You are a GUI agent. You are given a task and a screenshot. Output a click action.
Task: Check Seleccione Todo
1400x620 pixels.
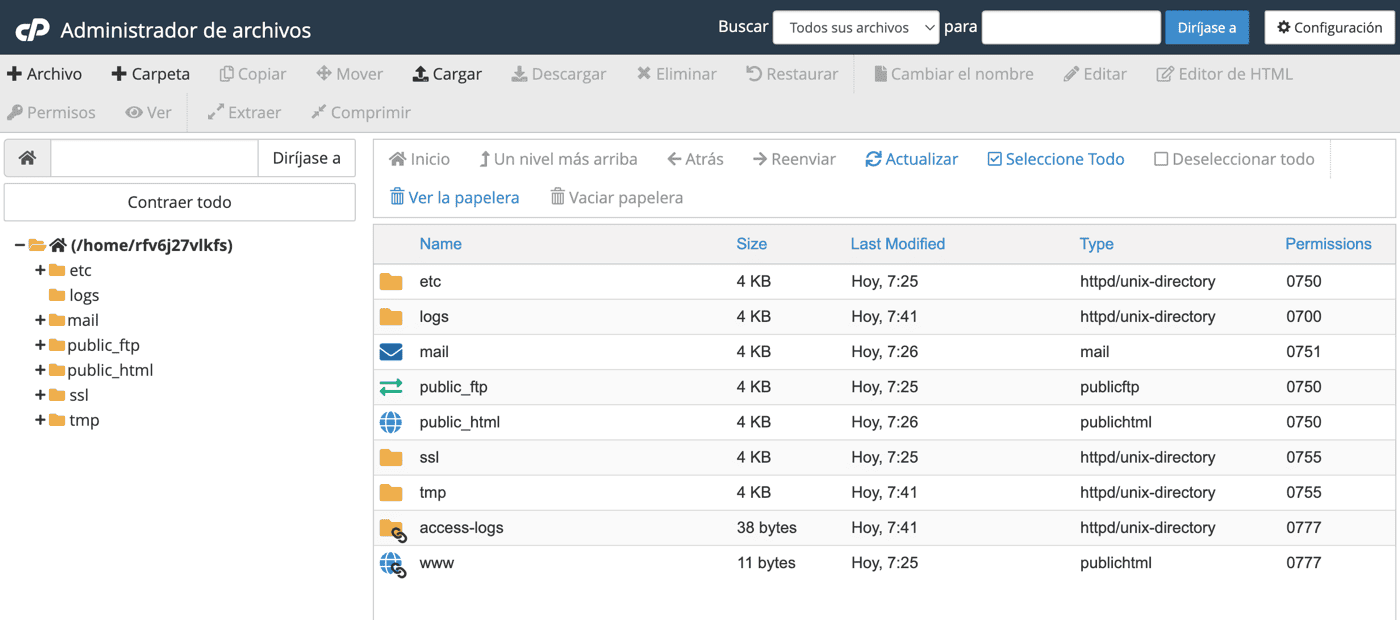pyautogui.click(x=1056, y=159)
